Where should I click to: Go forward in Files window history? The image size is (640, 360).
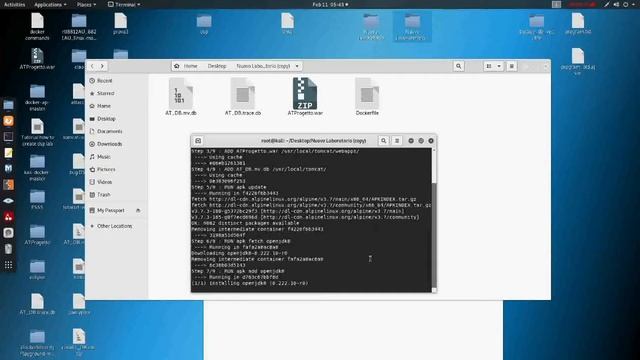102,66
